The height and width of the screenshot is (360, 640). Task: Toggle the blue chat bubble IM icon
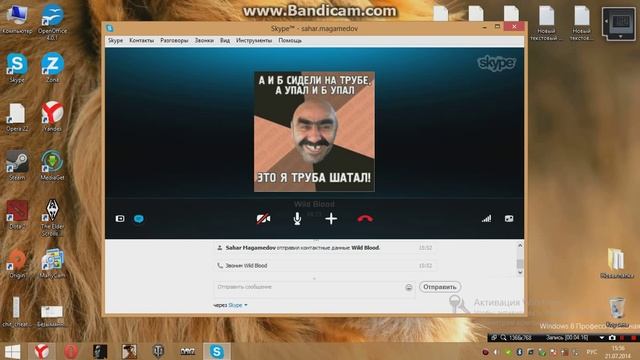click(139, 219)
